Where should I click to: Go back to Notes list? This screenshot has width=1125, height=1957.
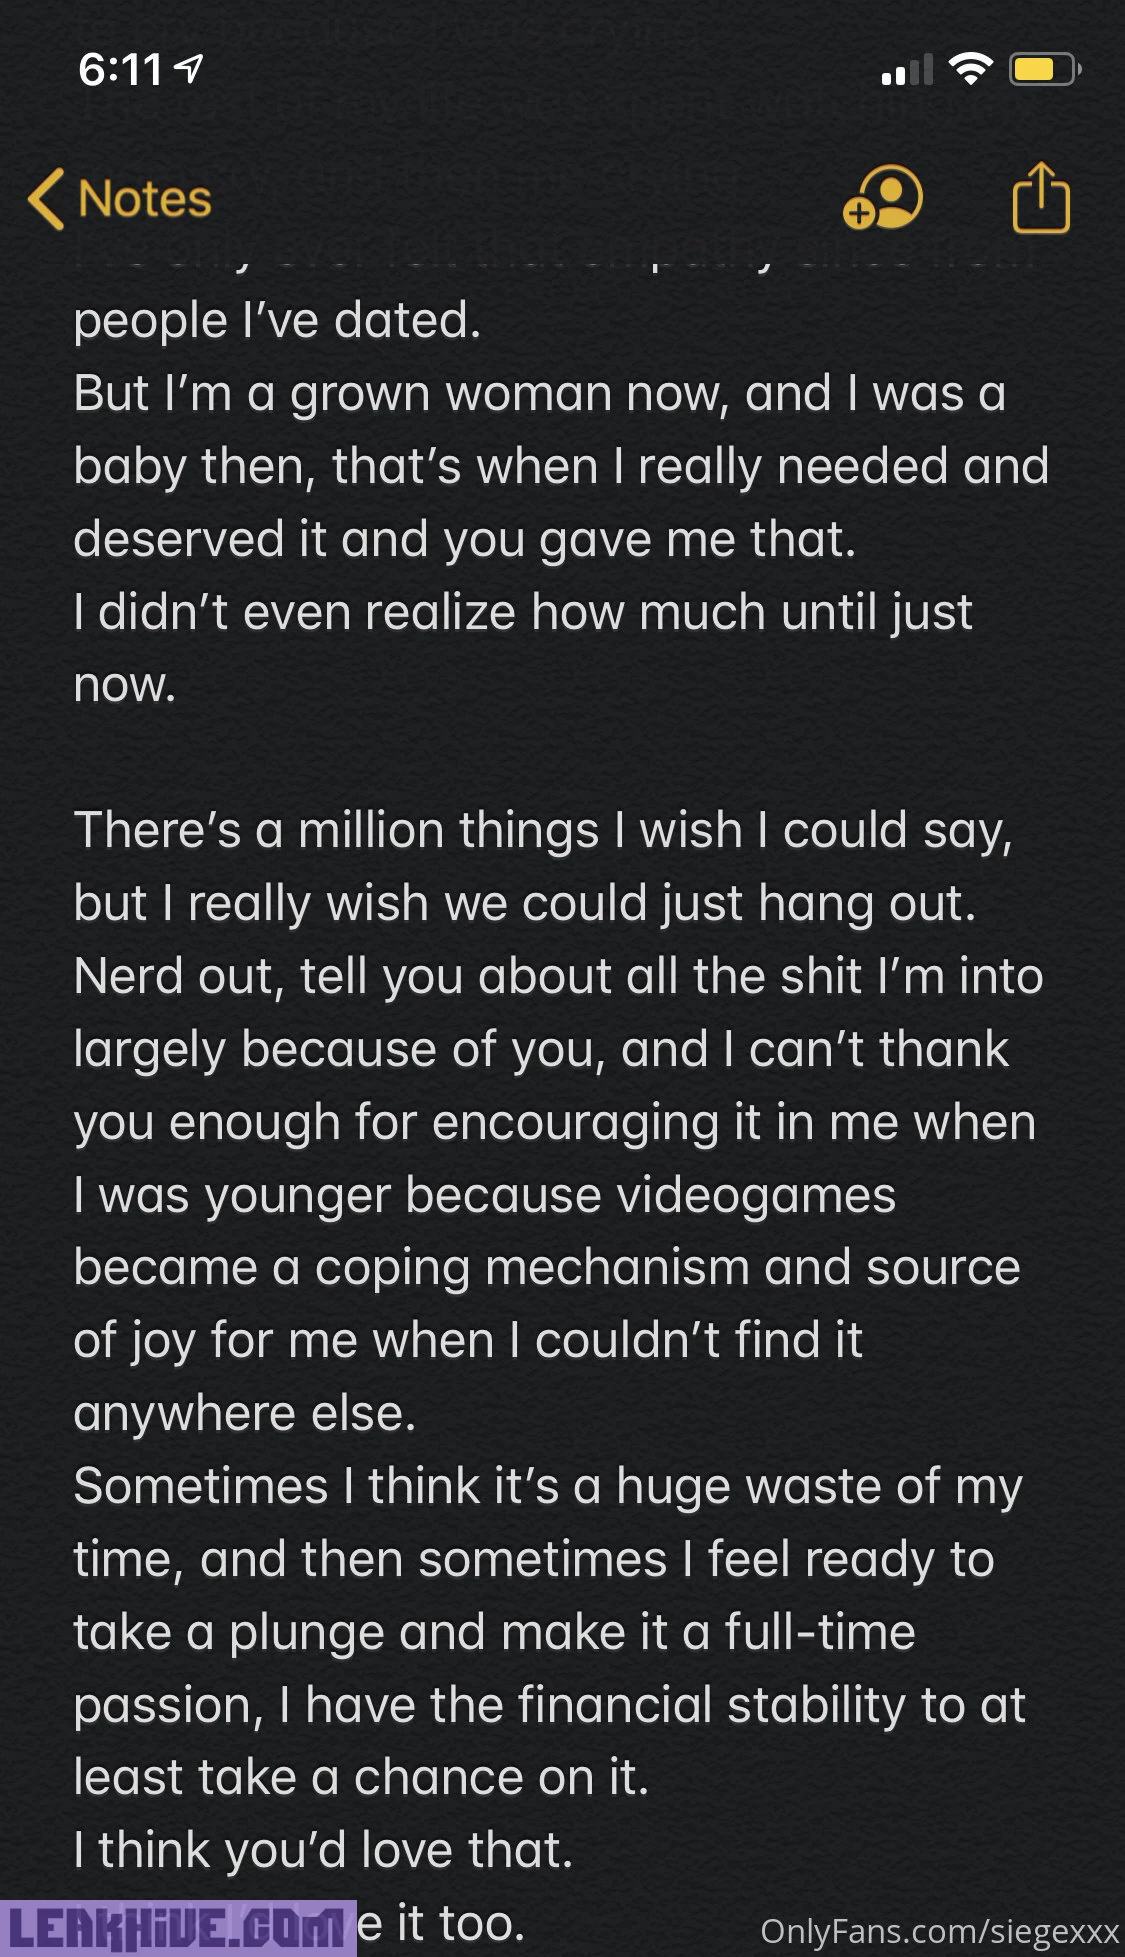(x=145, y=198)
